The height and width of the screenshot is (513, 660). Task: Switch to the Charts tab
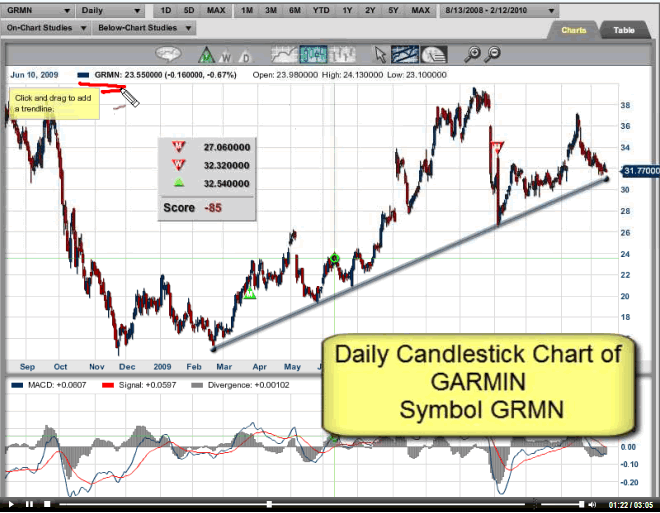(573, 30)
